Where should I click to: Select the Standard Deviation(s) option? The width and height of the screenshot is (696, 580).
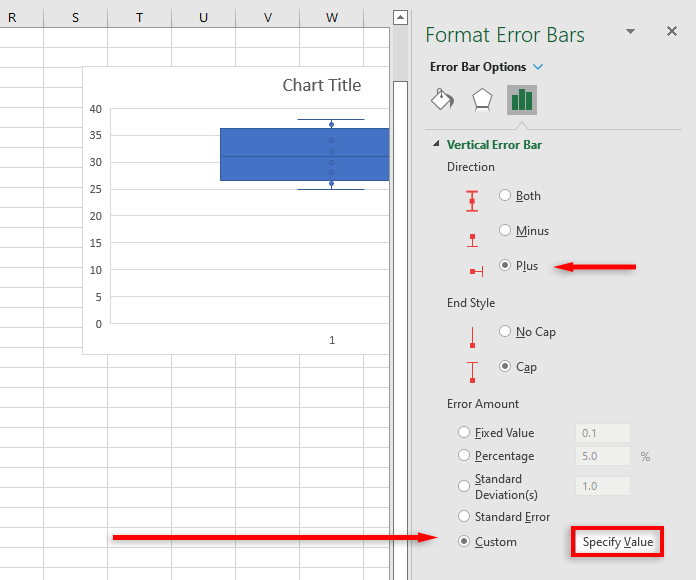click(x=464, y=486)
